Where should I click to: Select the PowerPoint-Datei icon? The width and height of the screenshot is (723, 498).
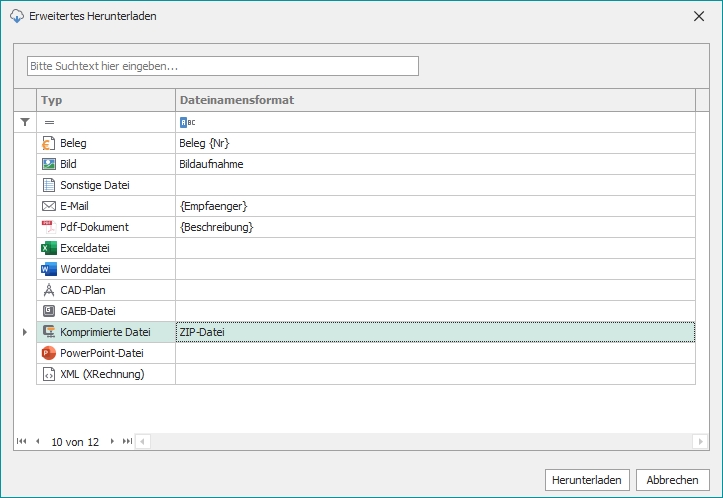(48, 353)
